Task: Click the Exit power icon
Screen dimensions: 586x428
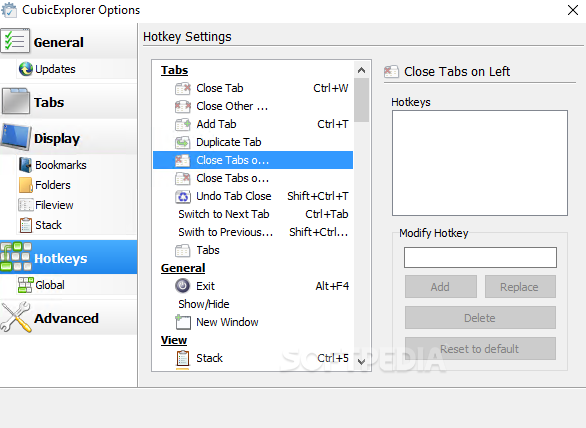Action: 182,286
